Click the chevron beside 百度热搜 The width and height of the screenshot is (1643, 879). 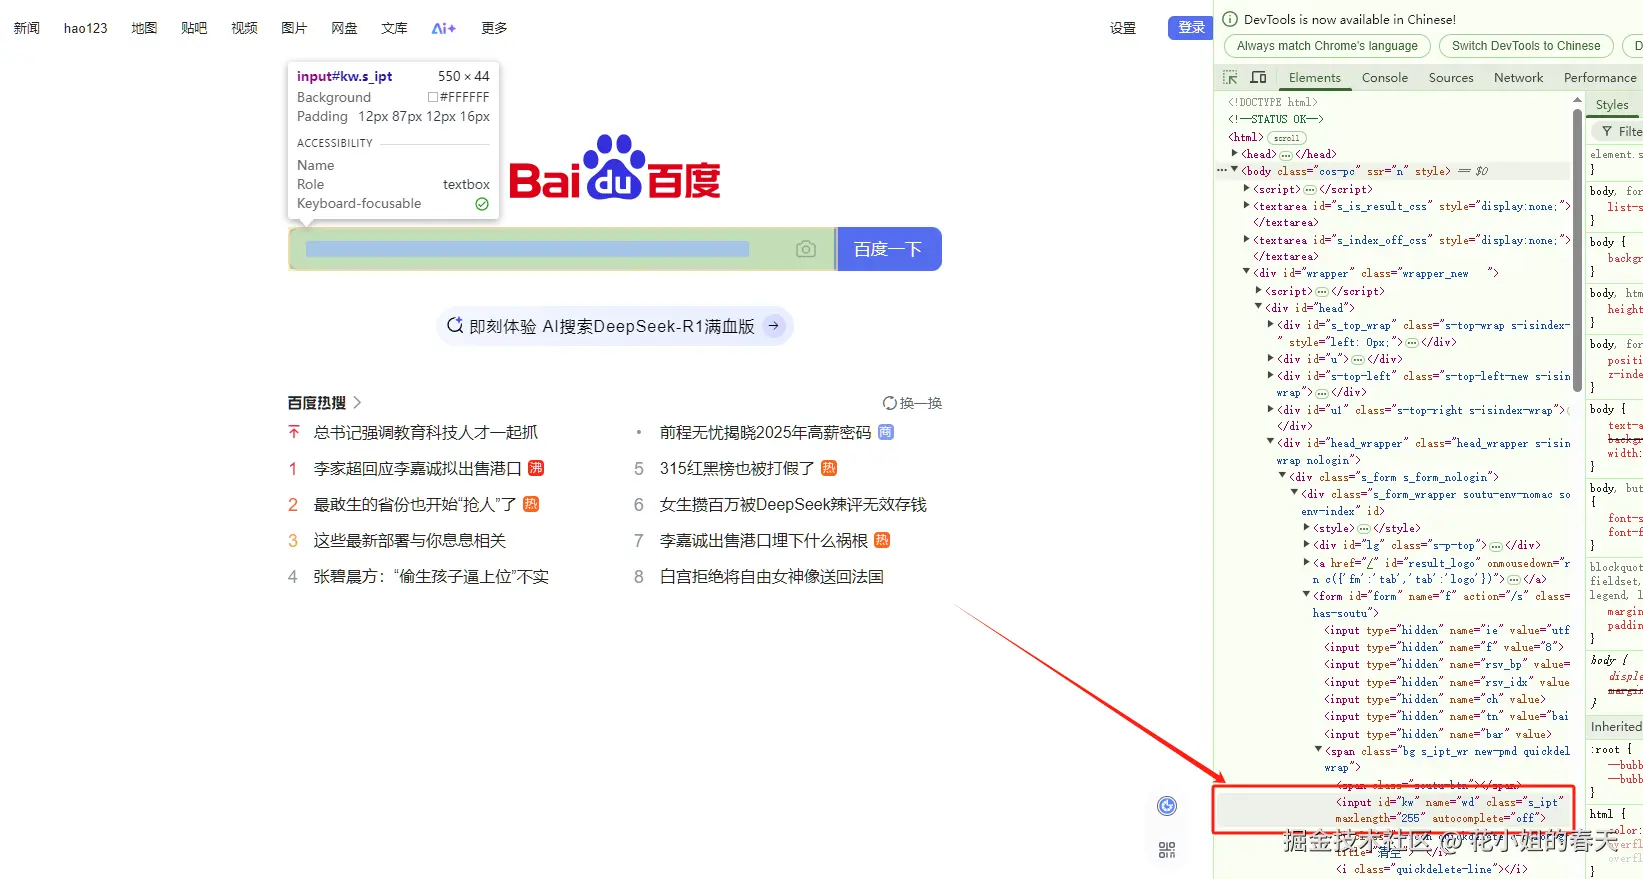(357, 403)
